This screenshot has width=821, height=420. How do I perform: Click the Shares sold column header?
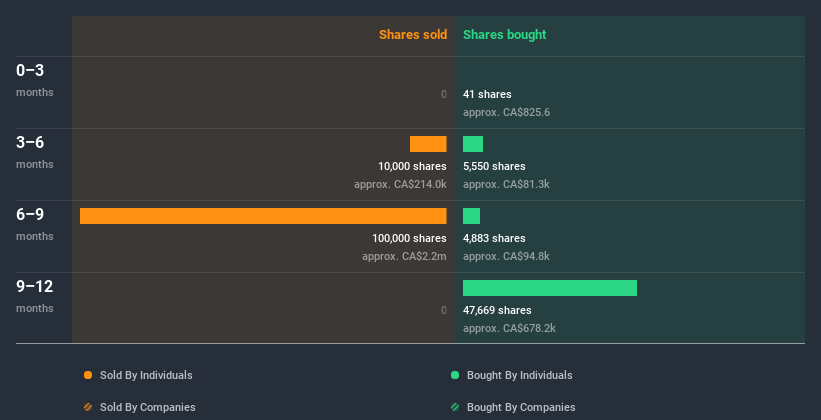point(413,35)
